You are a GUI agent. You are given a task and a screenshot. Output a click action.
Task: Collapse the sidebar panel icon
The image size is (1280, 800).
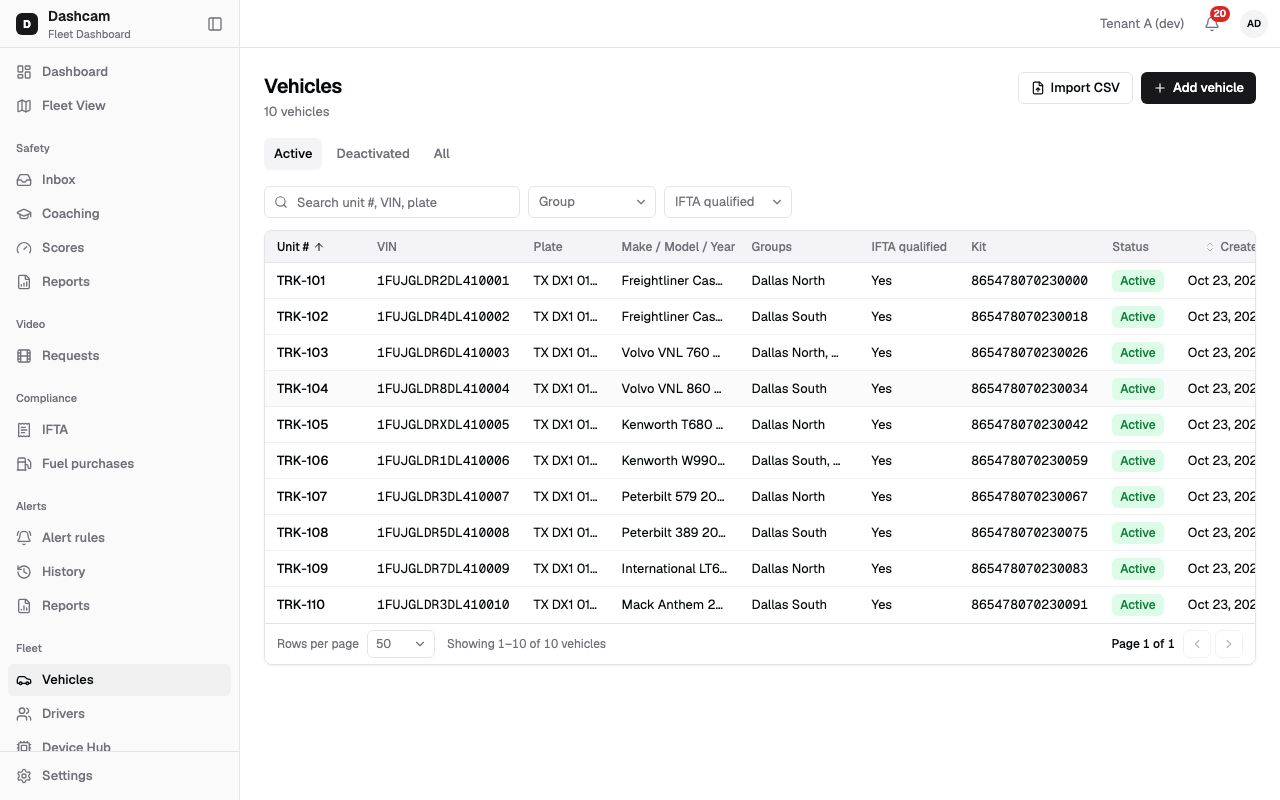coord(215,24)
